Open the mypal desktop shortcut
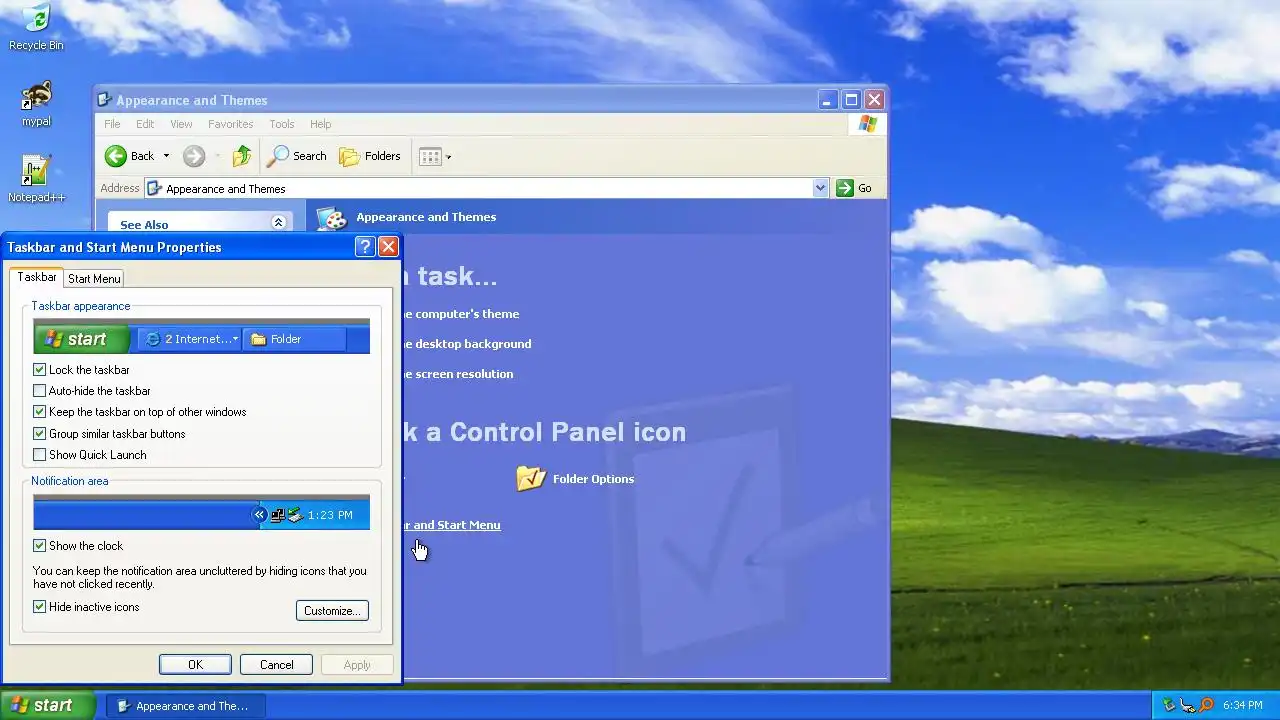The width and height of the screenshot is (1280, 720). [x=36, y=103]
